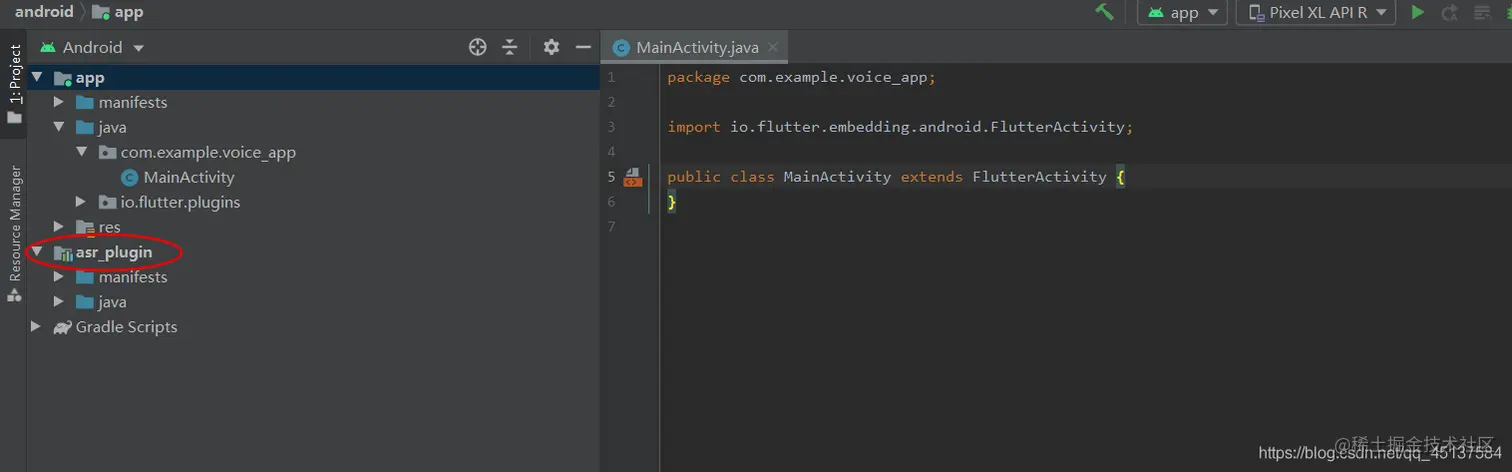Viewport: 1512px width, 472px height.
Task: Expand the io.flutter.plugins package arrow
Action: pos(82,202)
